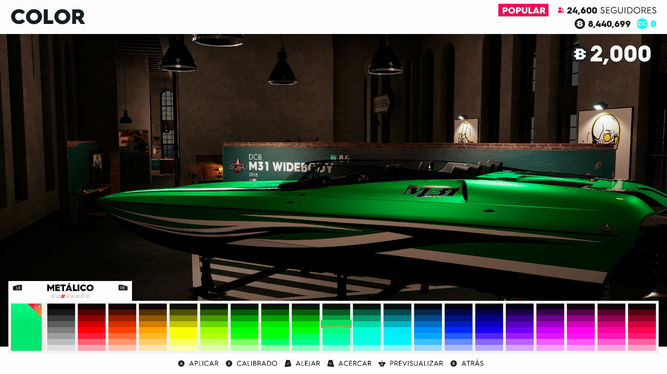Select the highlighted paint type page indicator dot

tap(63, 296)
